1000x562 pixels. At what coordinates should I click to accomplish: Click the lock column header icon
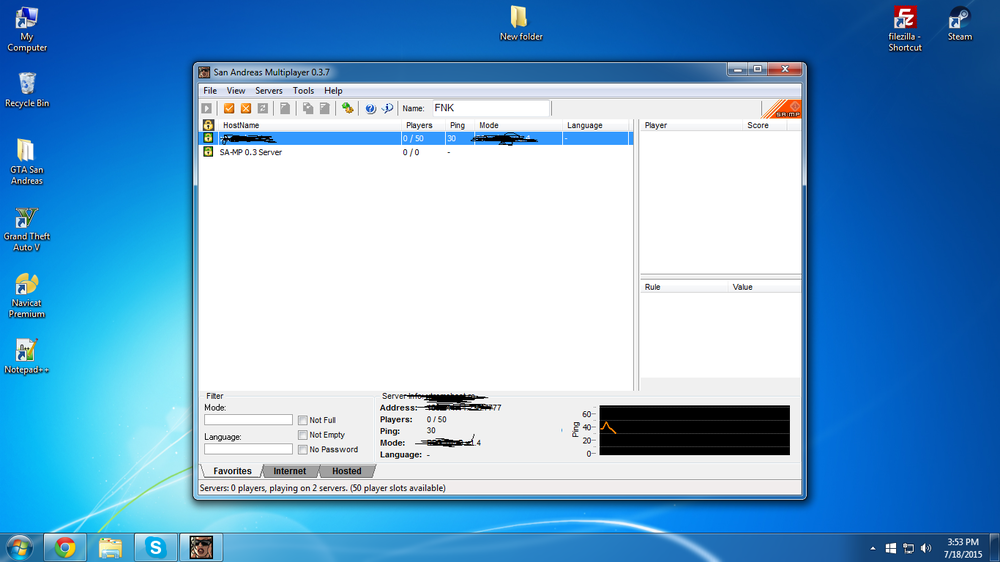[208, 125]
